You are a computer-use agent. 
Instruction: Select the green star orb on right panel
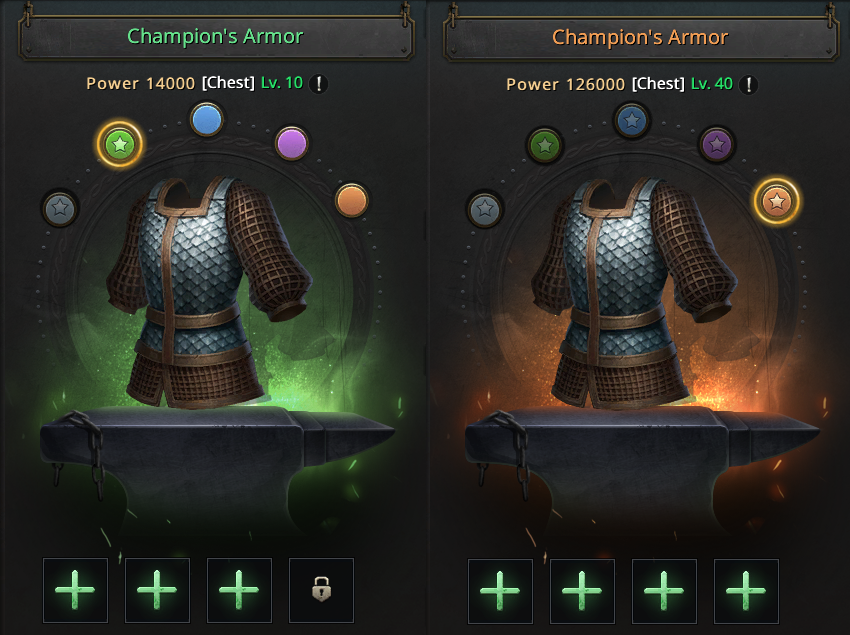(x=545, y=145)
